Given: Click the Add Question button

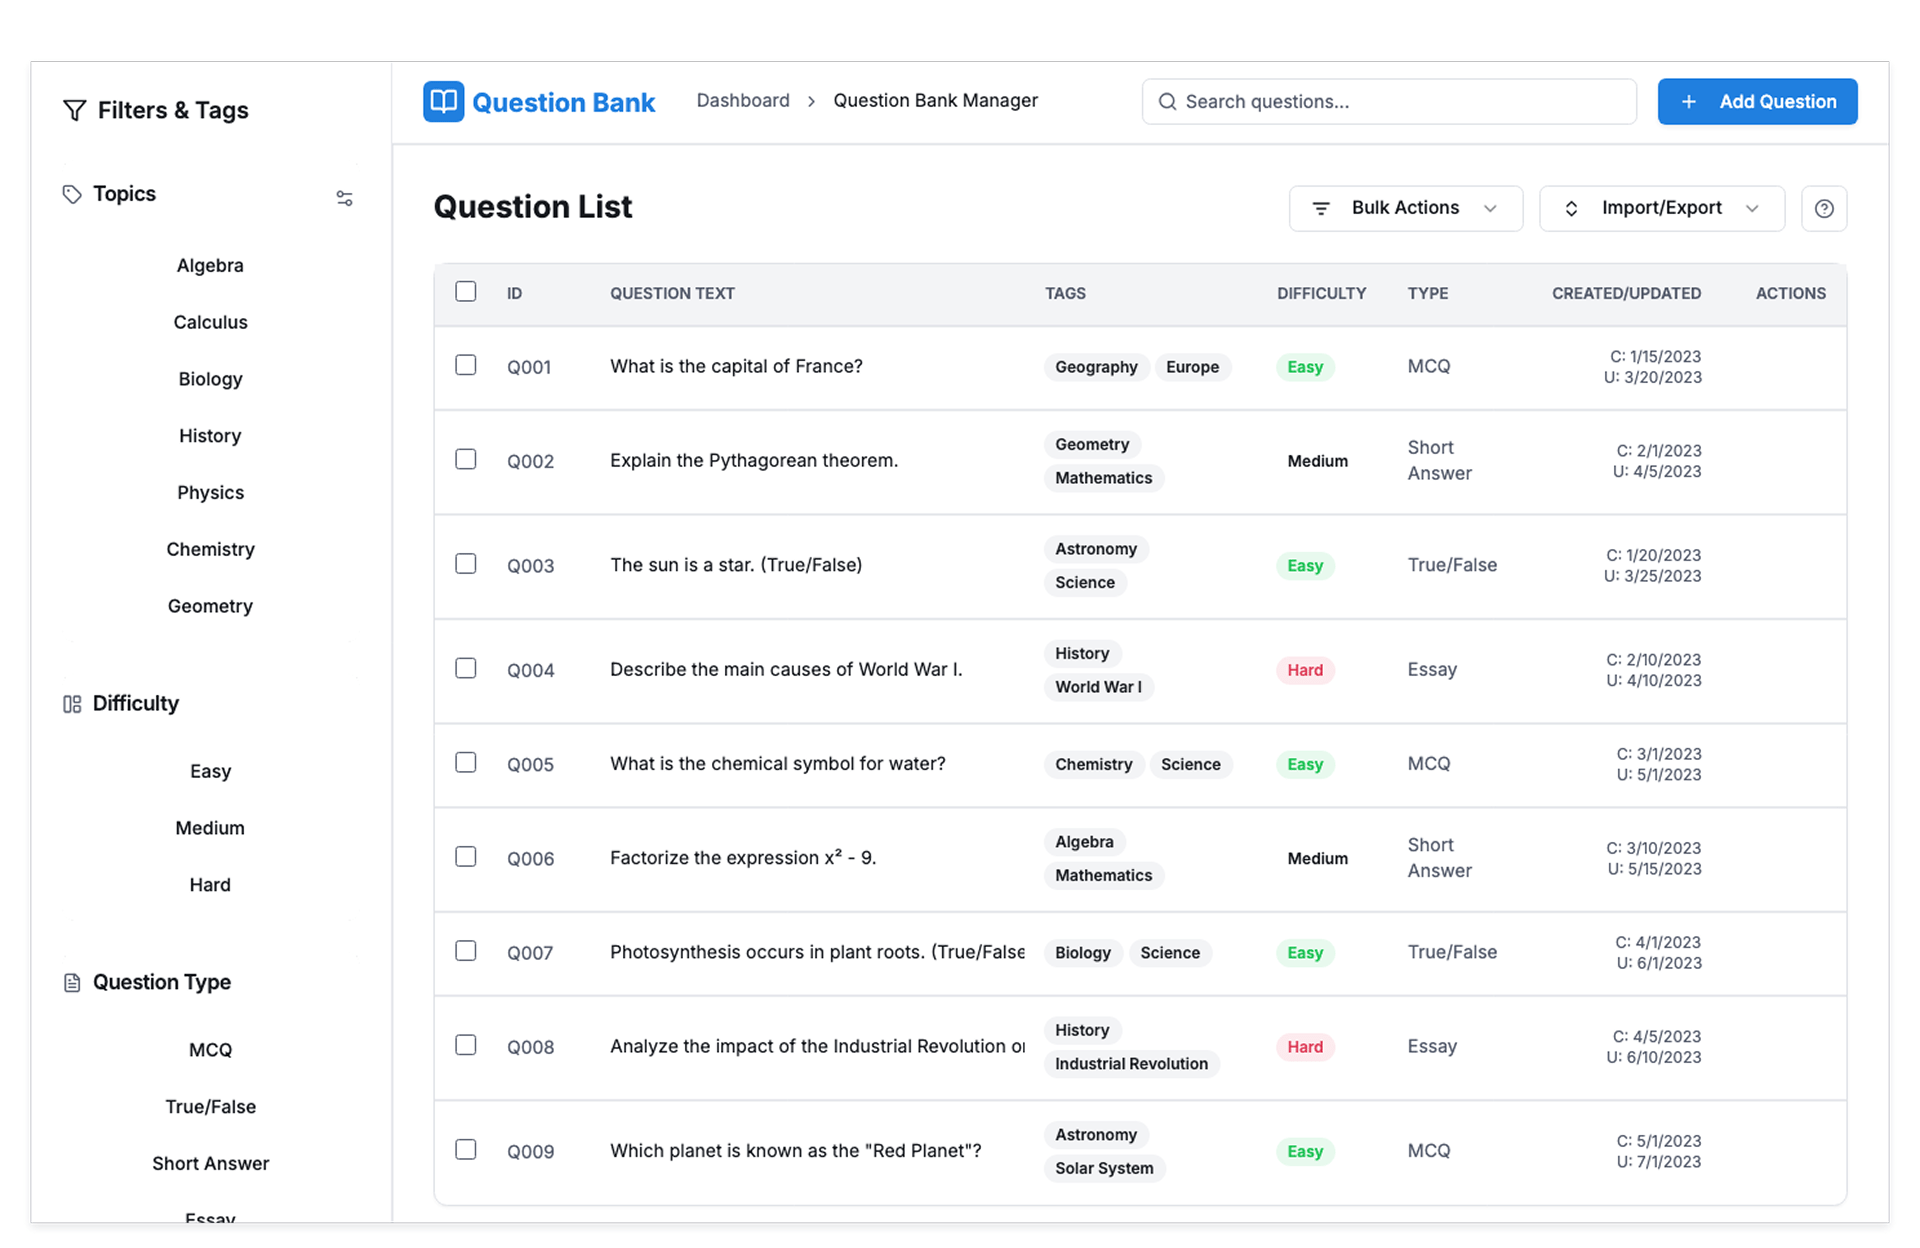Looking at the screenshot, I should coord(1756,102).
